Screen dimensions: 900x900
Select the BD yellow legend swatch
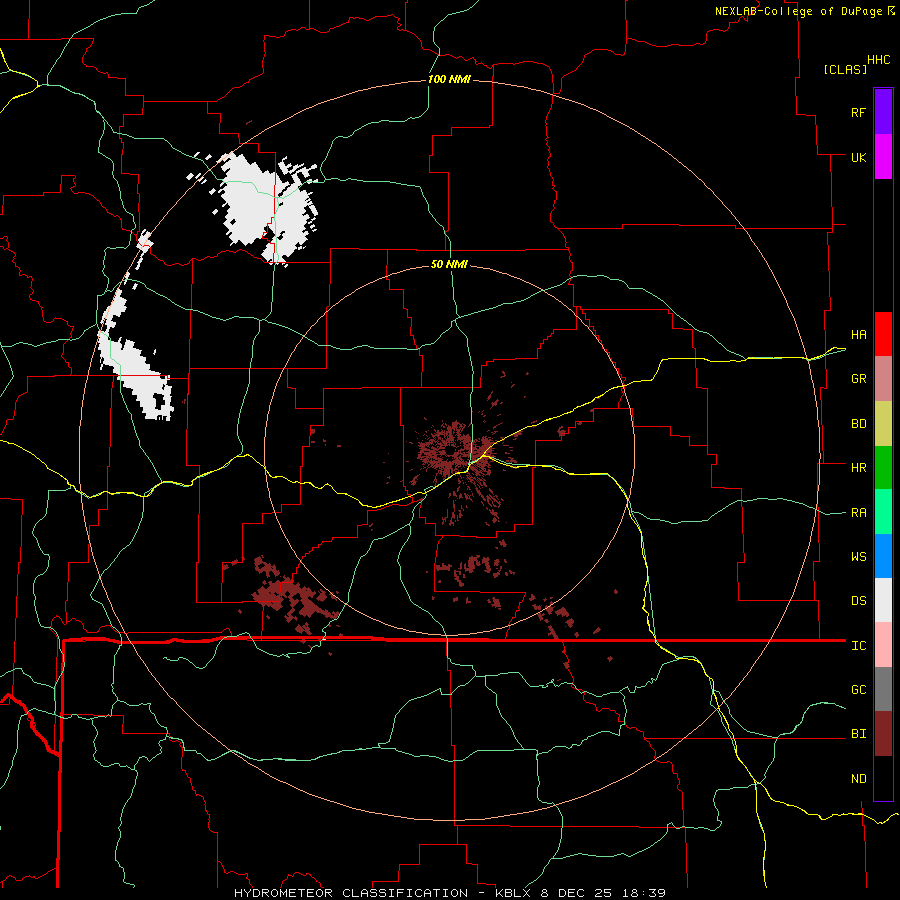click(x=883, y=424)
